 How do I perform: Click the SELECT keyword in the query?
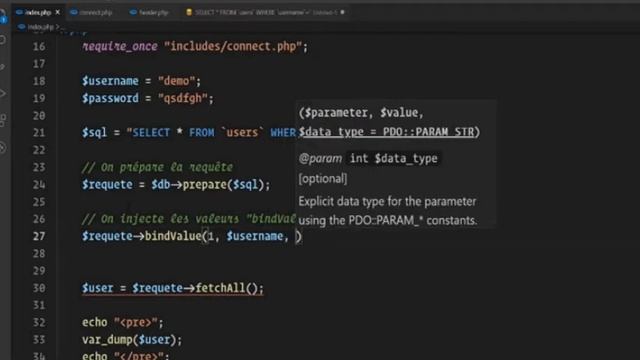(x=151, y=133)
